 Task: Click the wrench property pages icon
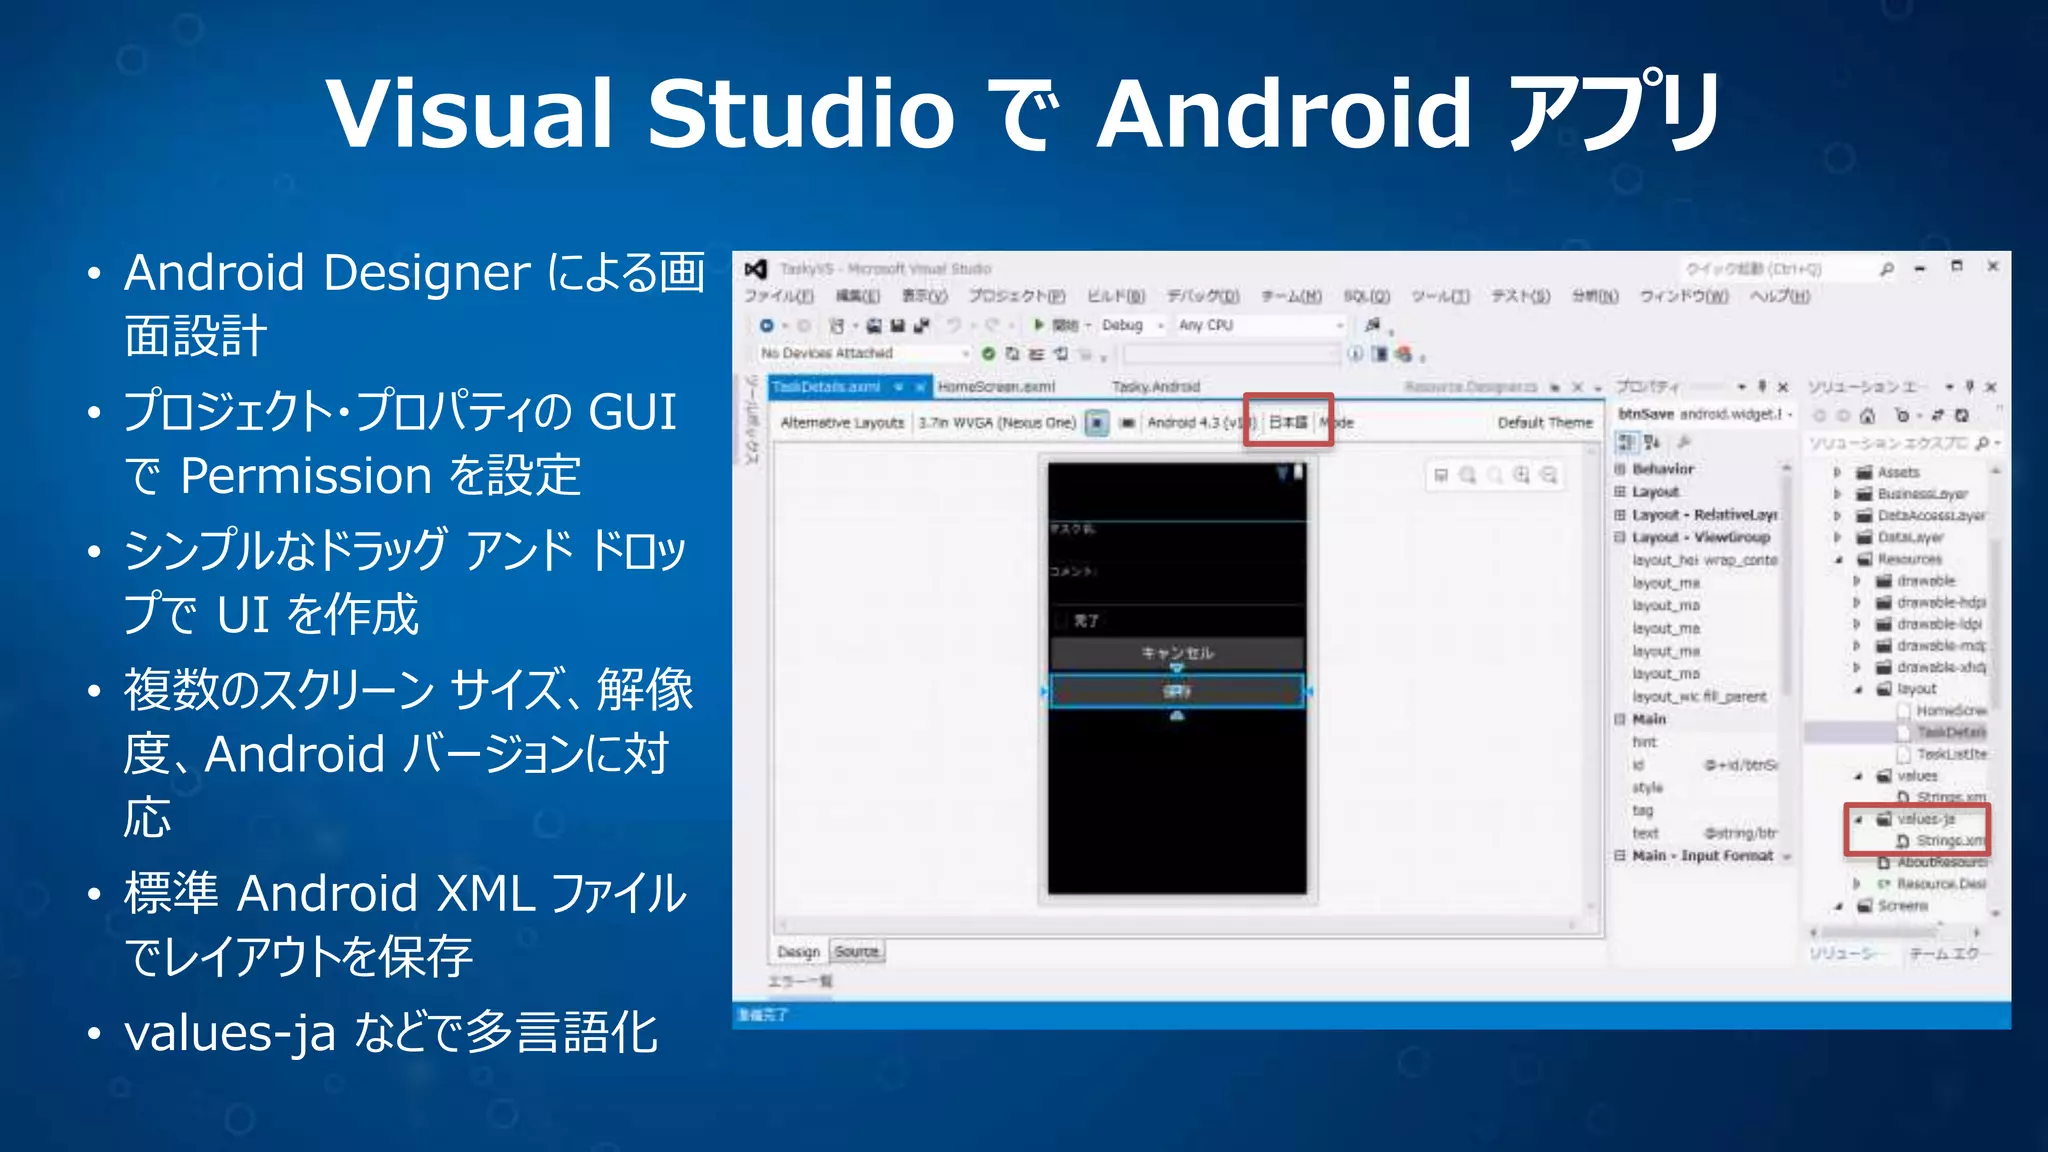click(x=1684, y=442)
